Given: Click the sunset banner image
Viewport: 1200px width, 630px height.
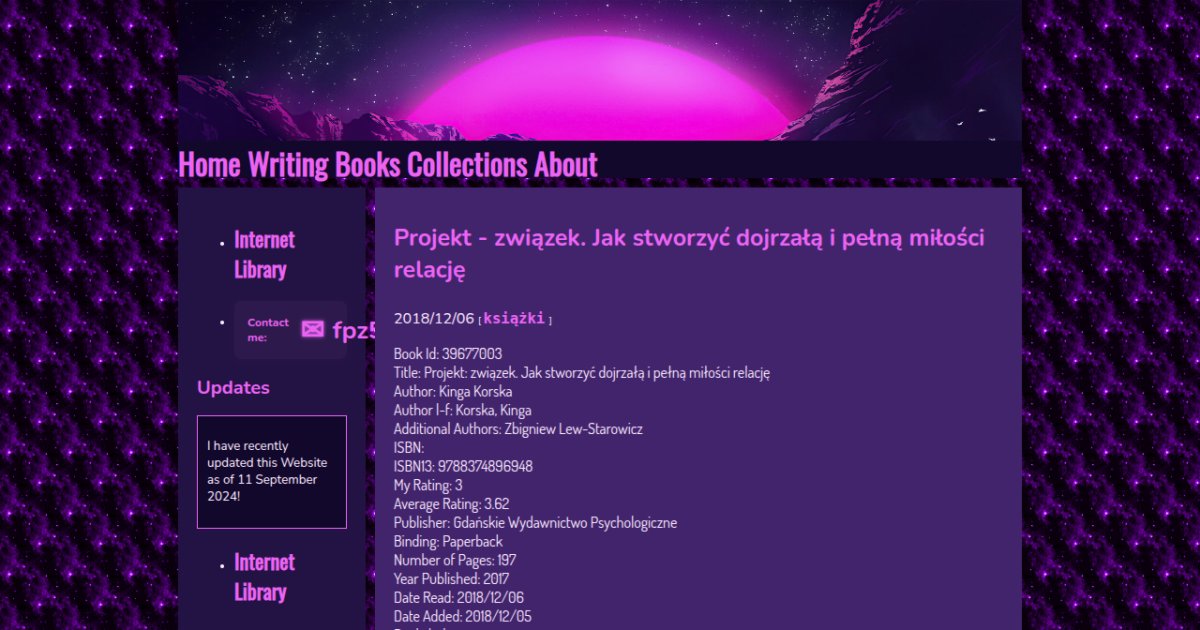Looking at the screenshot, I should click(600, 70).
